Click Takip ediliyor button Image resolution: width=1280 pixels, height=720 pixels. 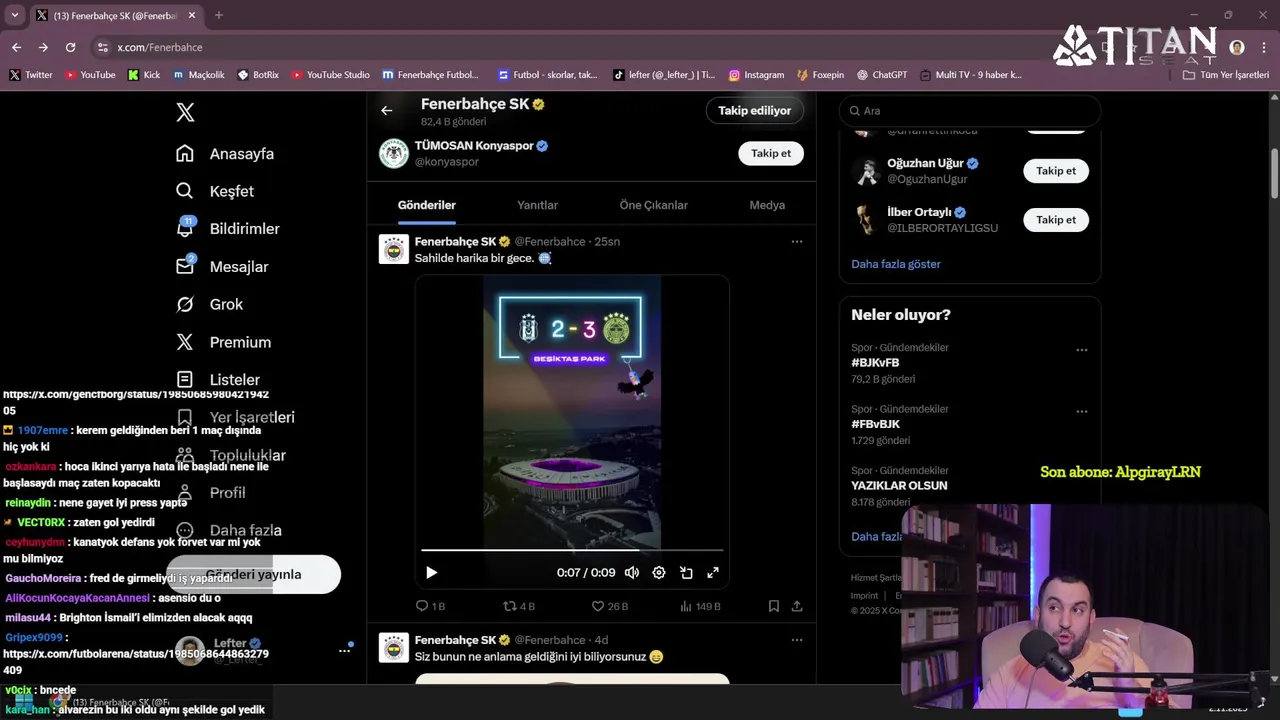(755, 111)
